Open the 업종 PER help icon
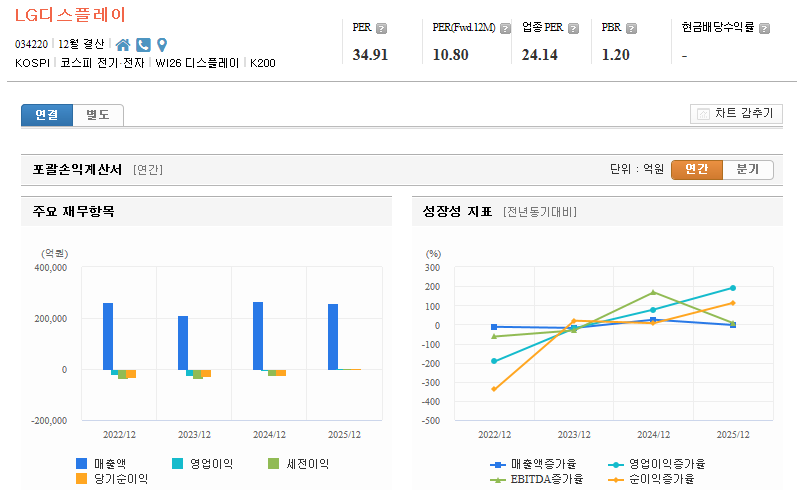 click(x=573, y=28)
